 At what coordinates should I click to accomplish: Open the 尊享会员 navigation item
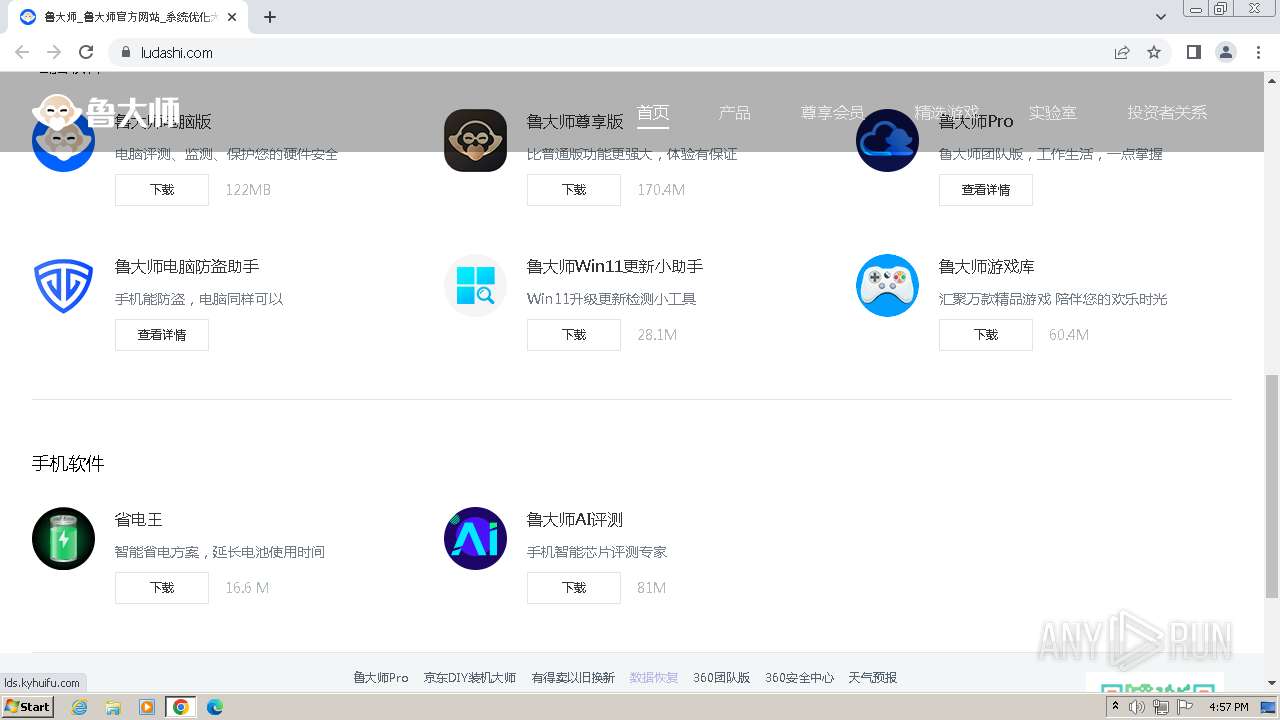click(832, 113)
